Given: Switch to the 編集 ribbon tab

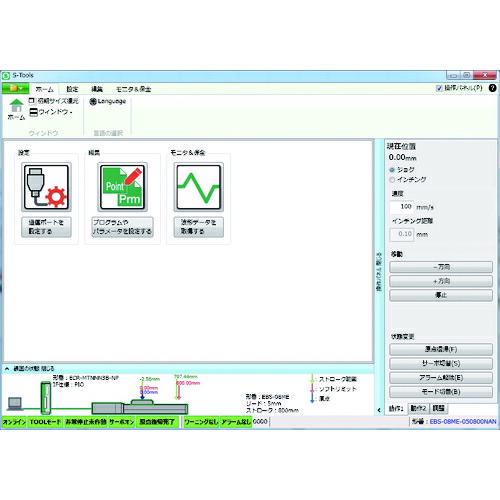Looking at the screenshot, I should [x=97, y=89].
